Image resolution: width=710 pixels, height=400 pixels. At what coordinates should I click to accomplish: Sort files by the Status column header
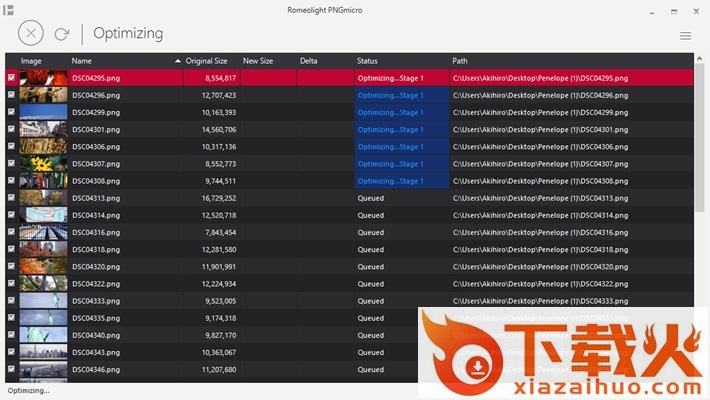(x=367, y=61)
